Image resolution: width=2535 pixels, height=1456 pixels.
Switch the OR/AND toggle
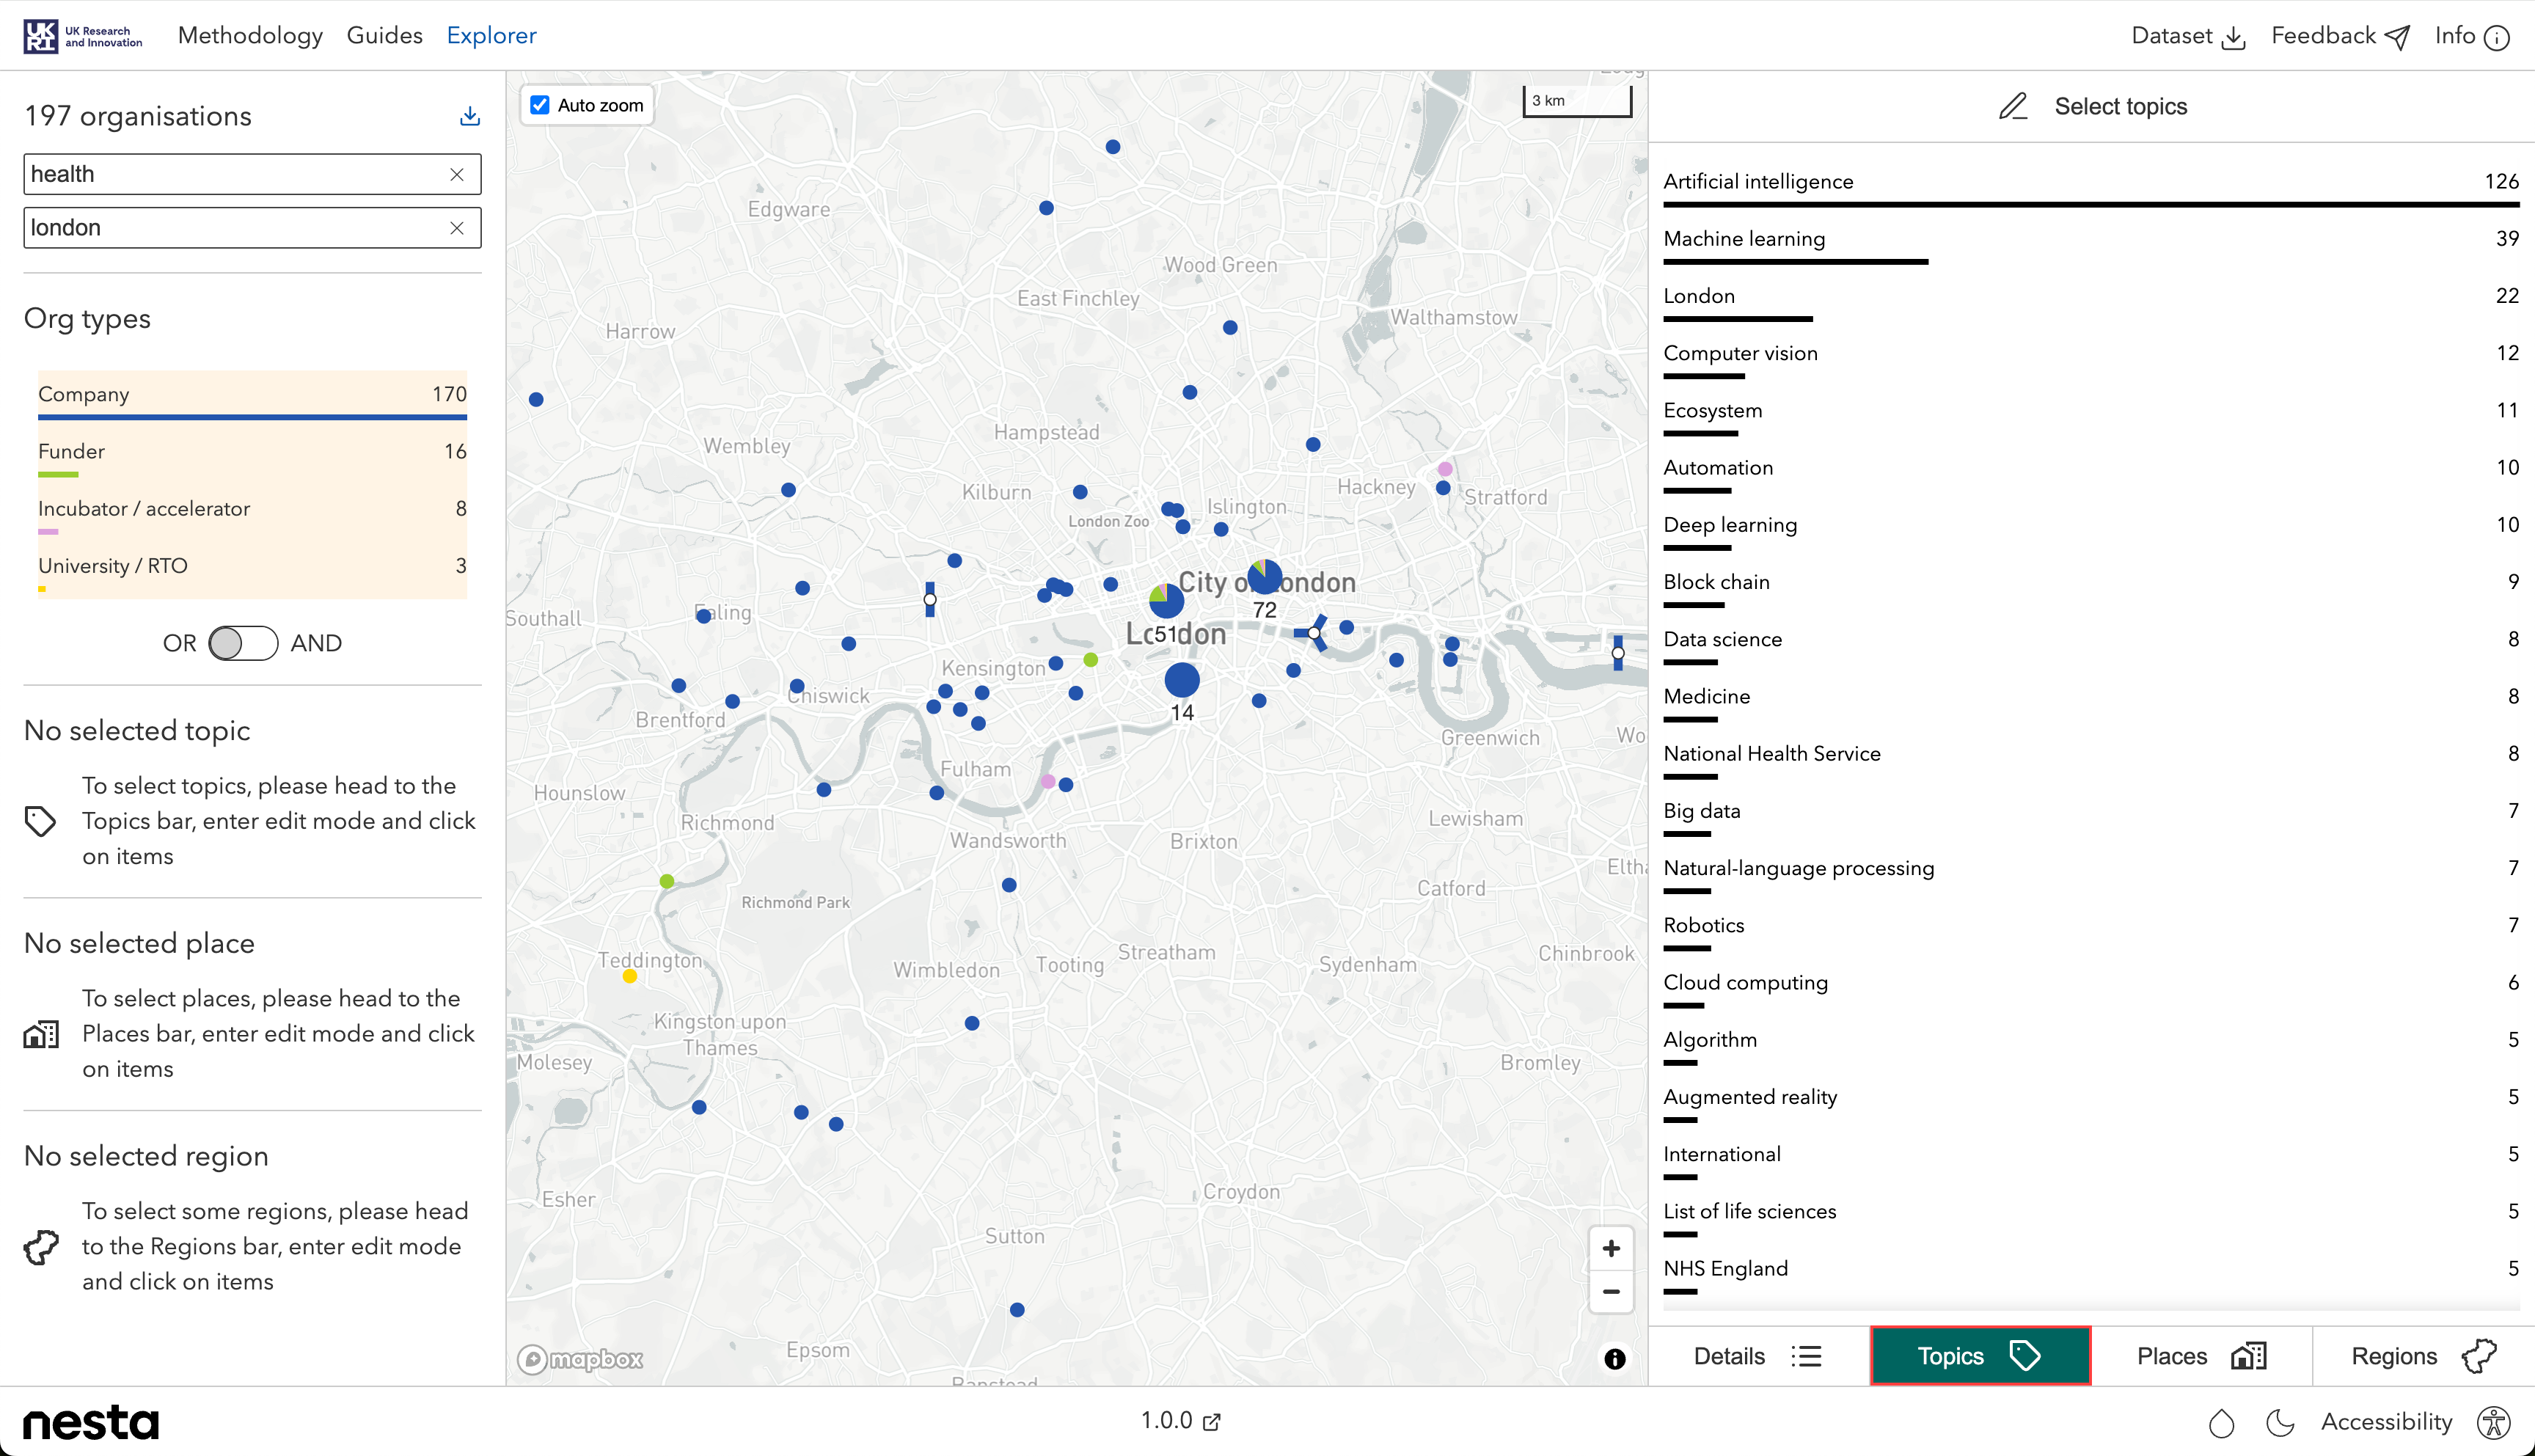243,643
